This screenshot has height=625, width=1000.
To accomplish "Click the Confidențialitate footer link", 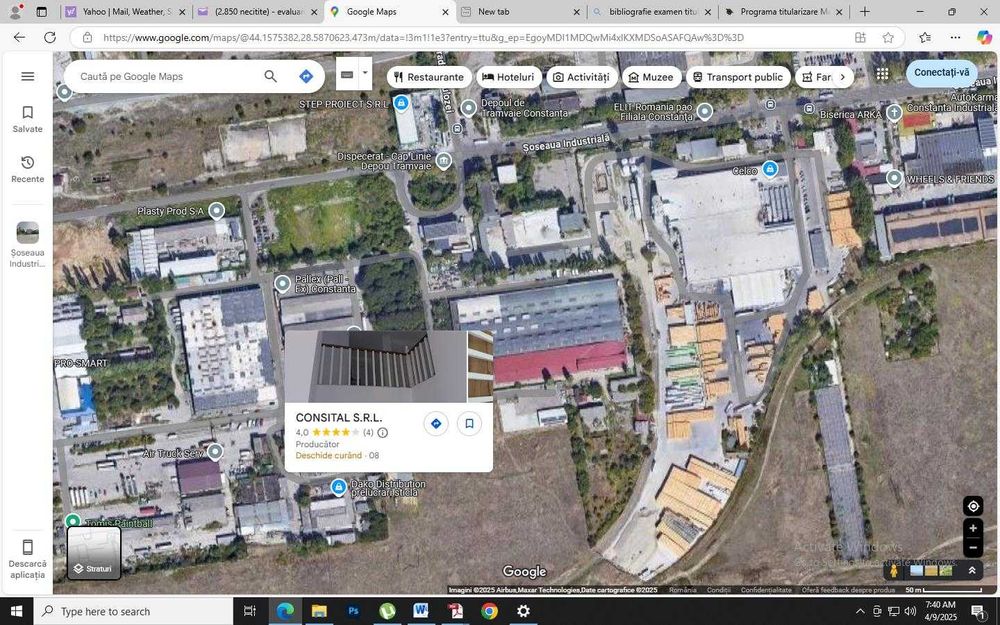I will click(766, 590).
